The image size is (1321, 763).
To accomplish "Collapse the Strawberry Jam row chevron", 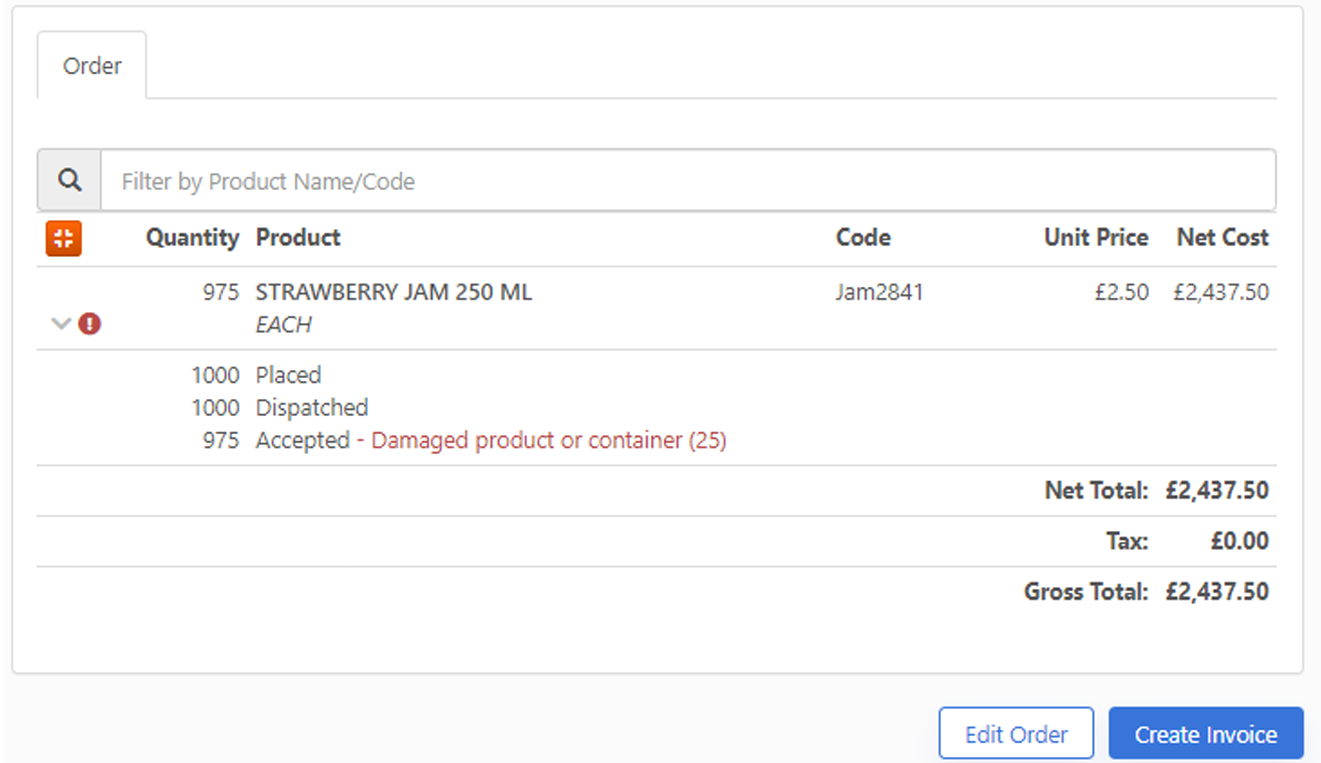I will click(x=61, y=323).
